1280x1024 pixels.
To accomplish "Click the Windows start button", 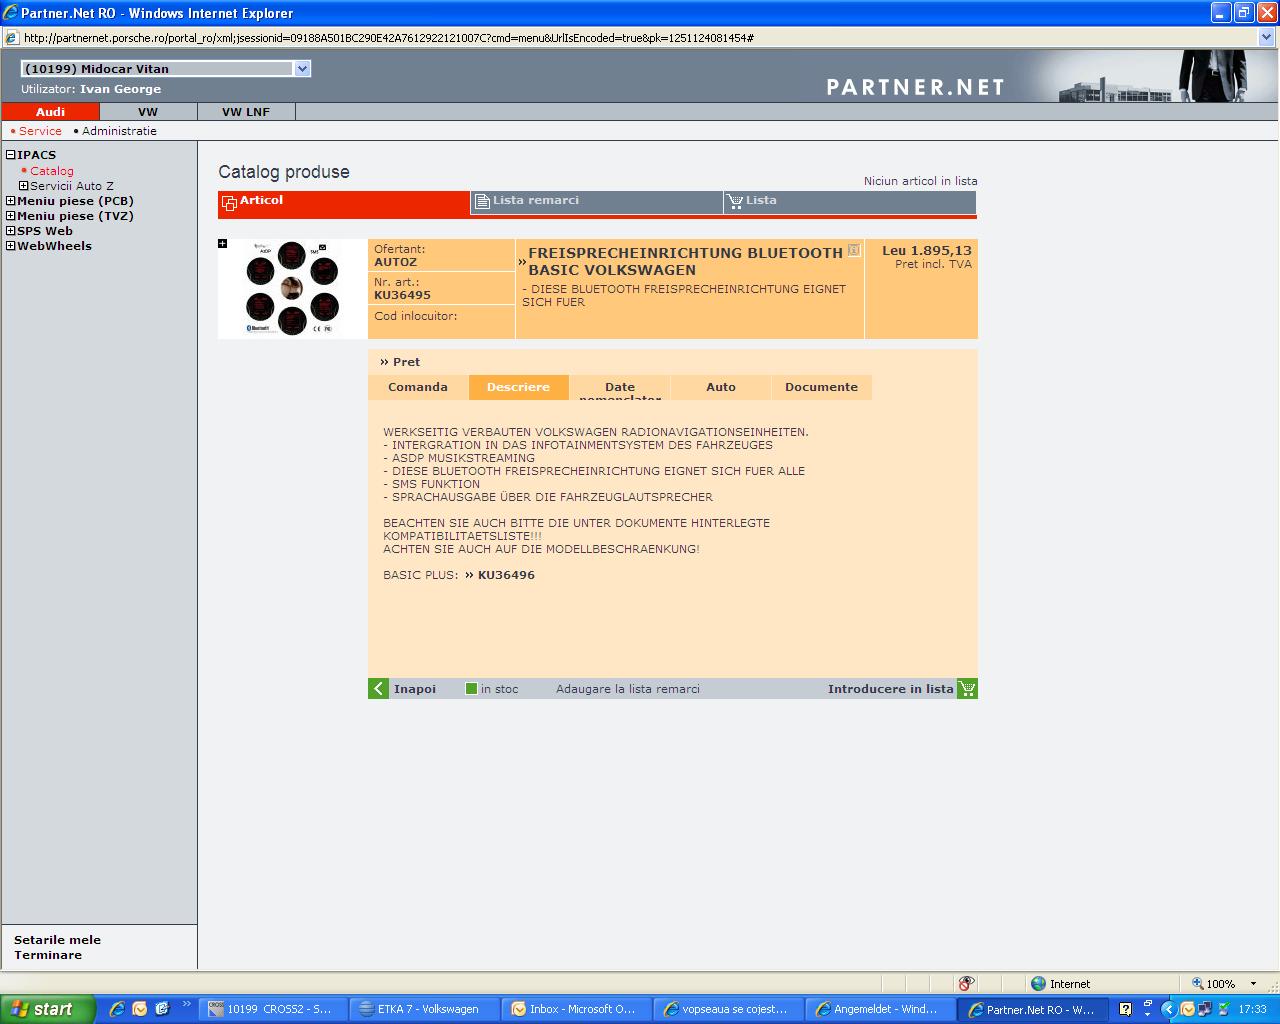I will 48,1009.
